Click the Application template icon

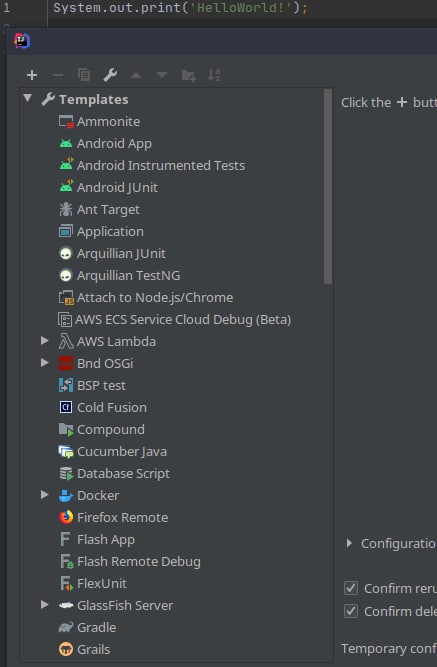coord(66,231)
